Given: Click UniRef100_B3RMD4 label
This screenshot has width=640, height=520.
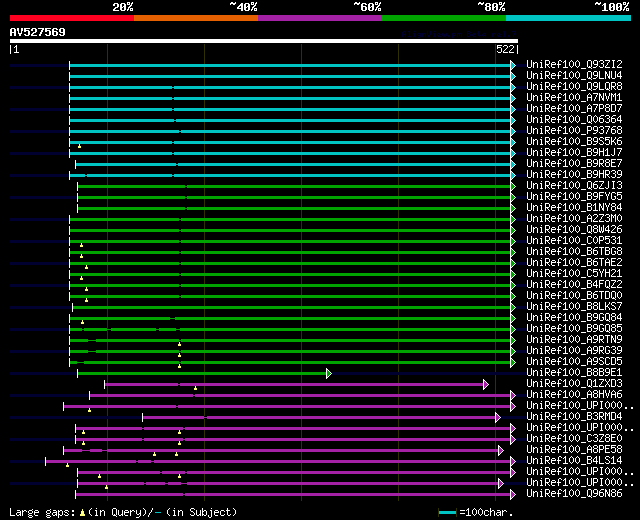Looking at the screenshot, I should 574,417.
